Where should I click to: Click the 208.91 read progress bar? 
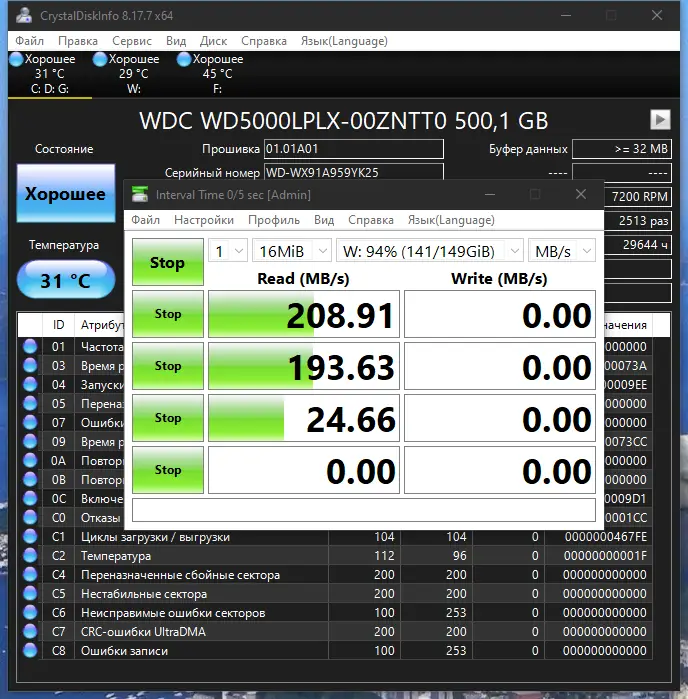click(304, 314)
